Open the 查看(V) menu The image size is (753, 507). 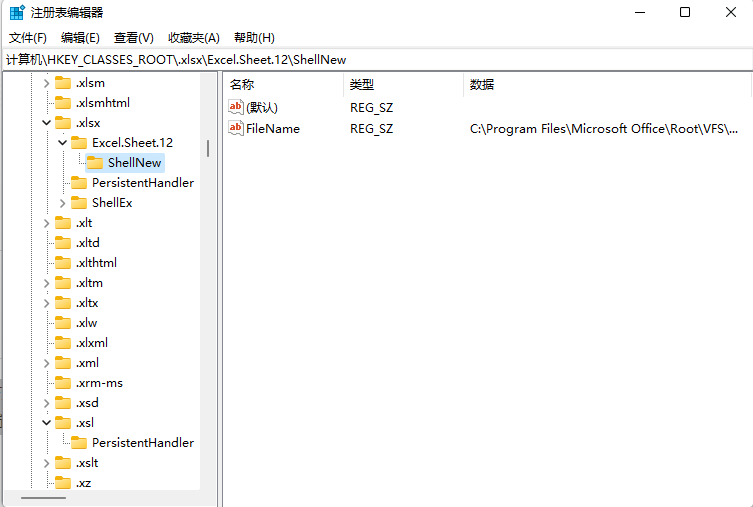pyautogui.click(x=134, y=38)
